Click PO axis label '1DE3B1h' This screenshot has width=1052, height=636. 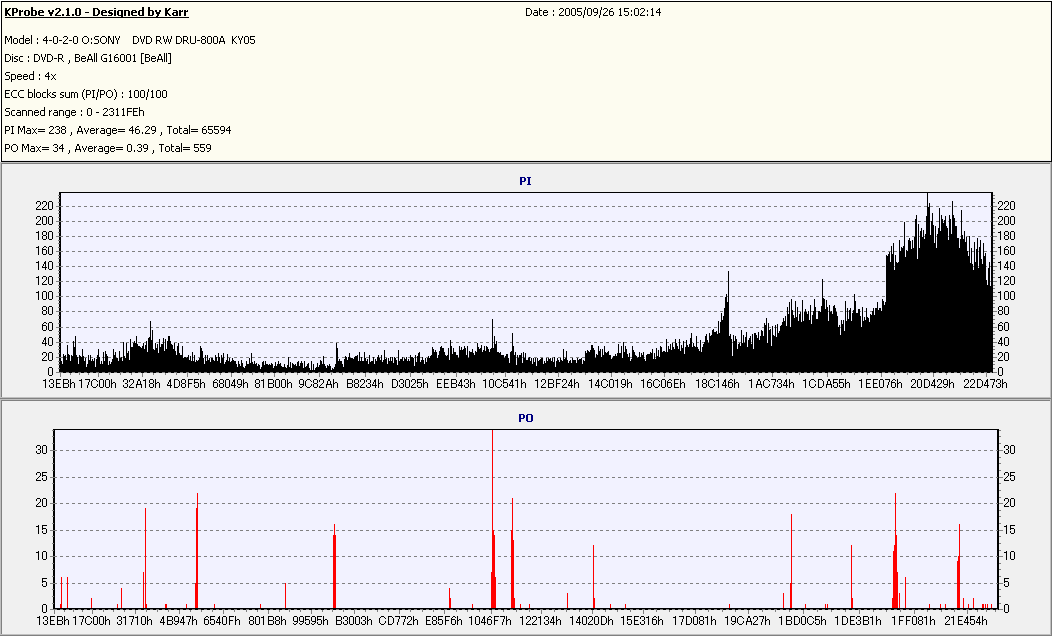click(x=857, y=621)
